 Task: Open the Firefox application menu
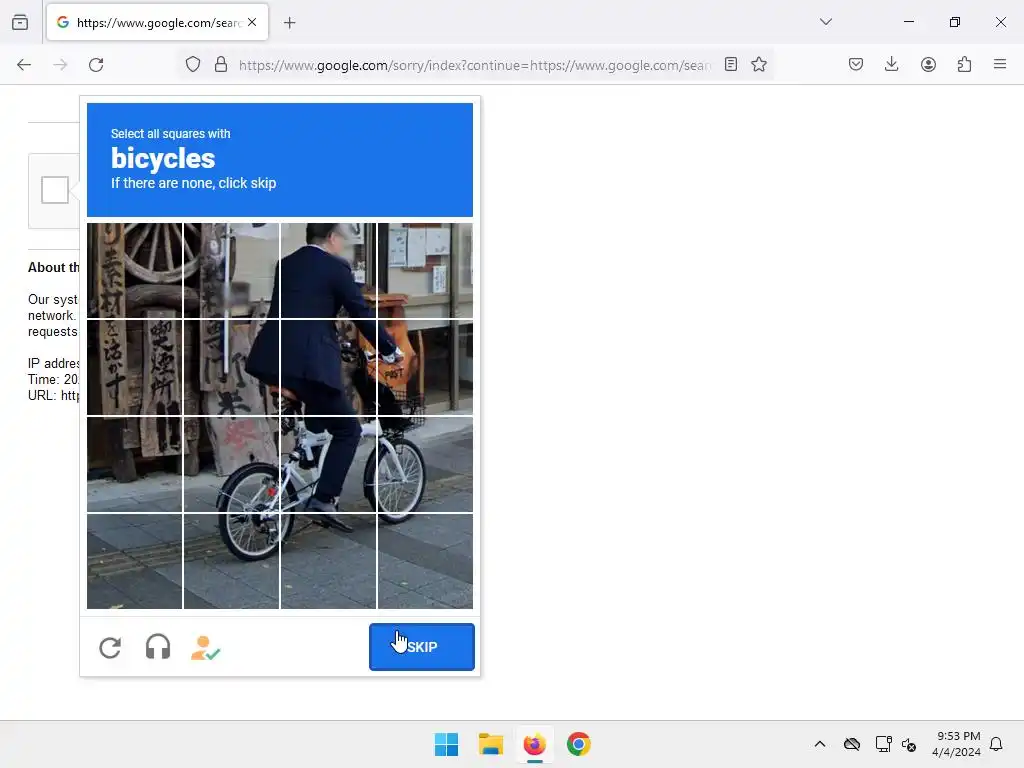pos(1000,64)
